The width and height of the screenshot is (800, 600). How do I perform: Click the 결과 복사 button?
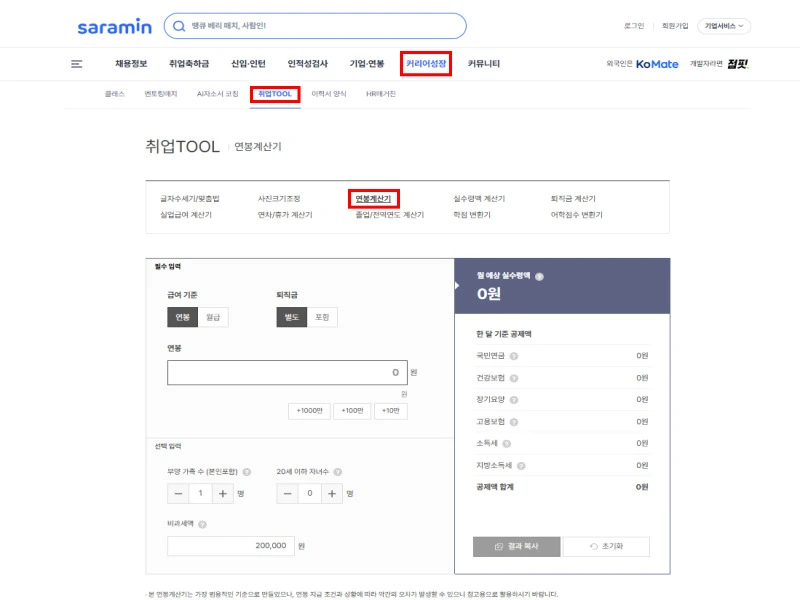click(x=514, y=546)
